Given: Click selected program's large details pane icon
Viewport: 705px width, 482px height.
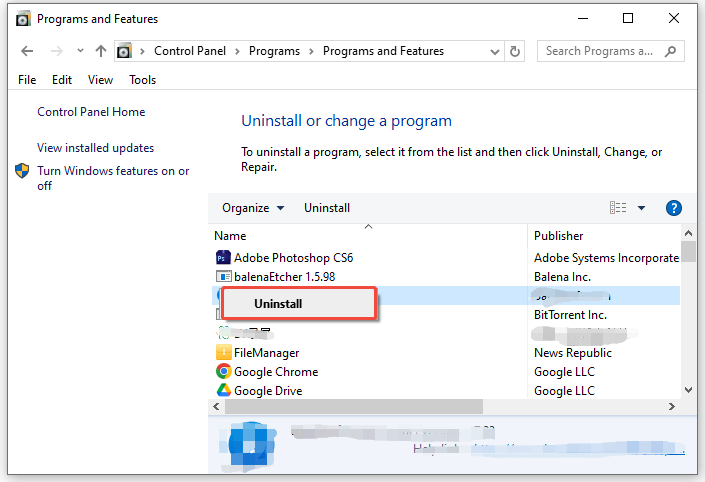Looking at the screenshot, I should (248, 445).
